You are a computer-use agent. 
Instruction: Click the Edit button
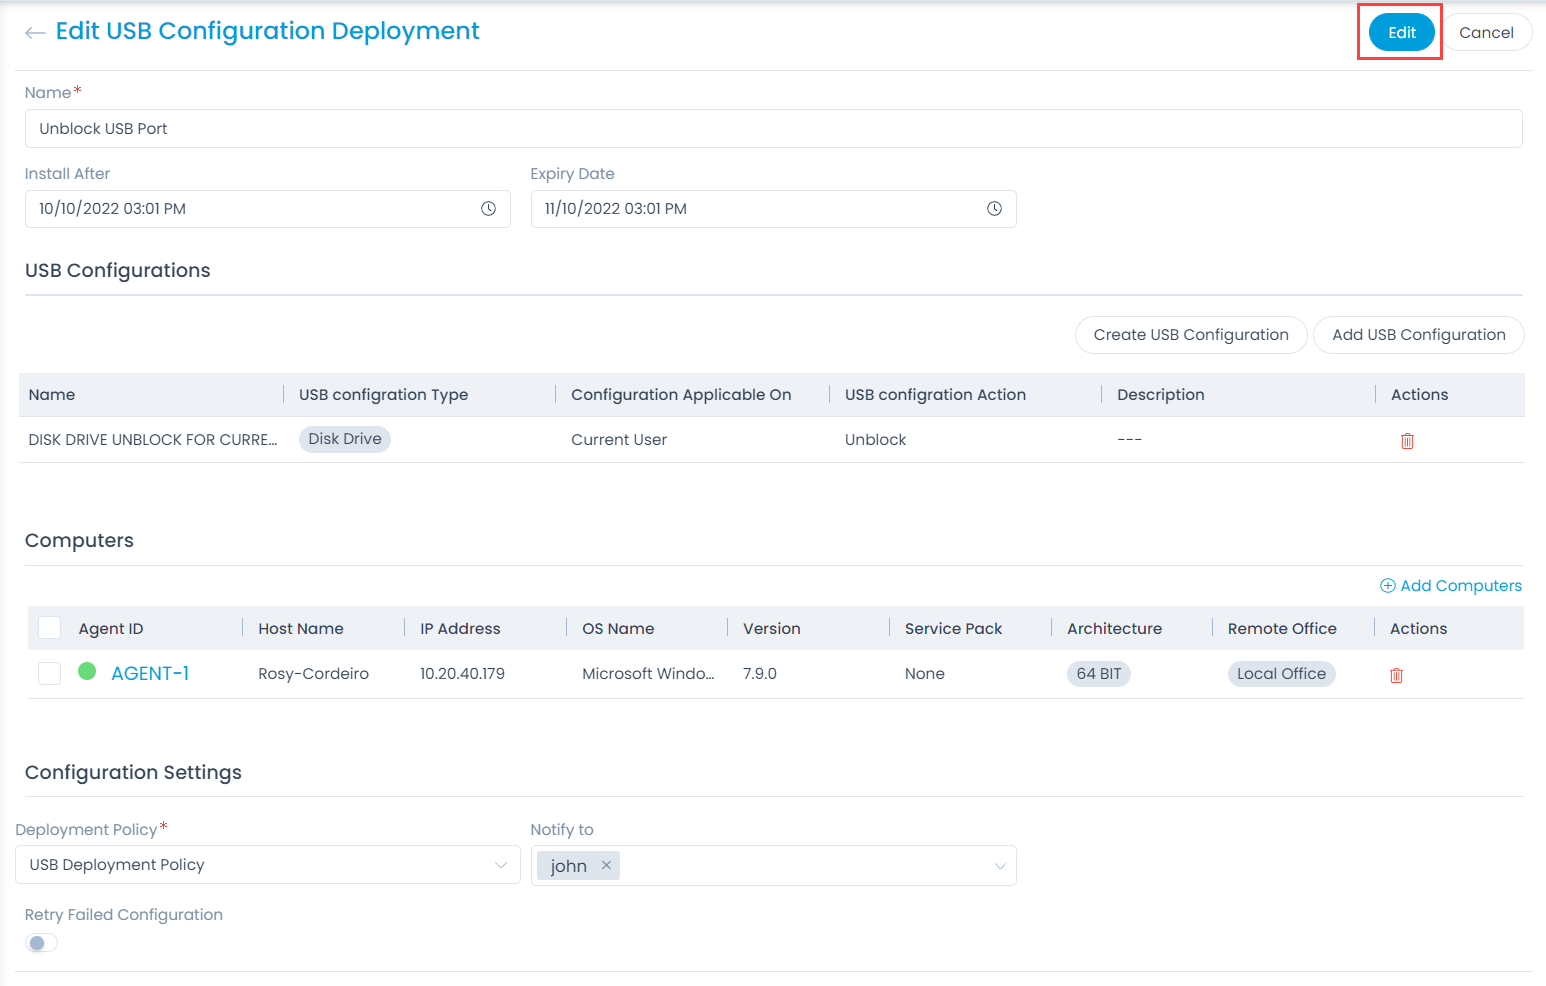[x=1399, y=31]
